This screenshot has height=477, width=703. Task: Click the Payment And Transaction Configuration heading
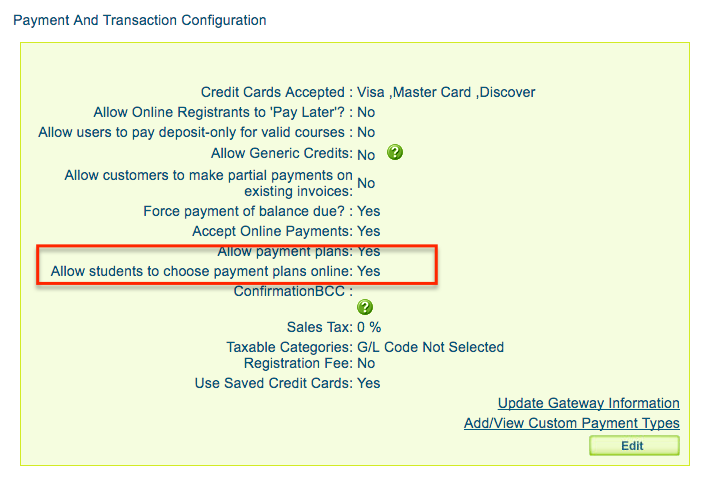pyautogui.click(x=140, y=20)
